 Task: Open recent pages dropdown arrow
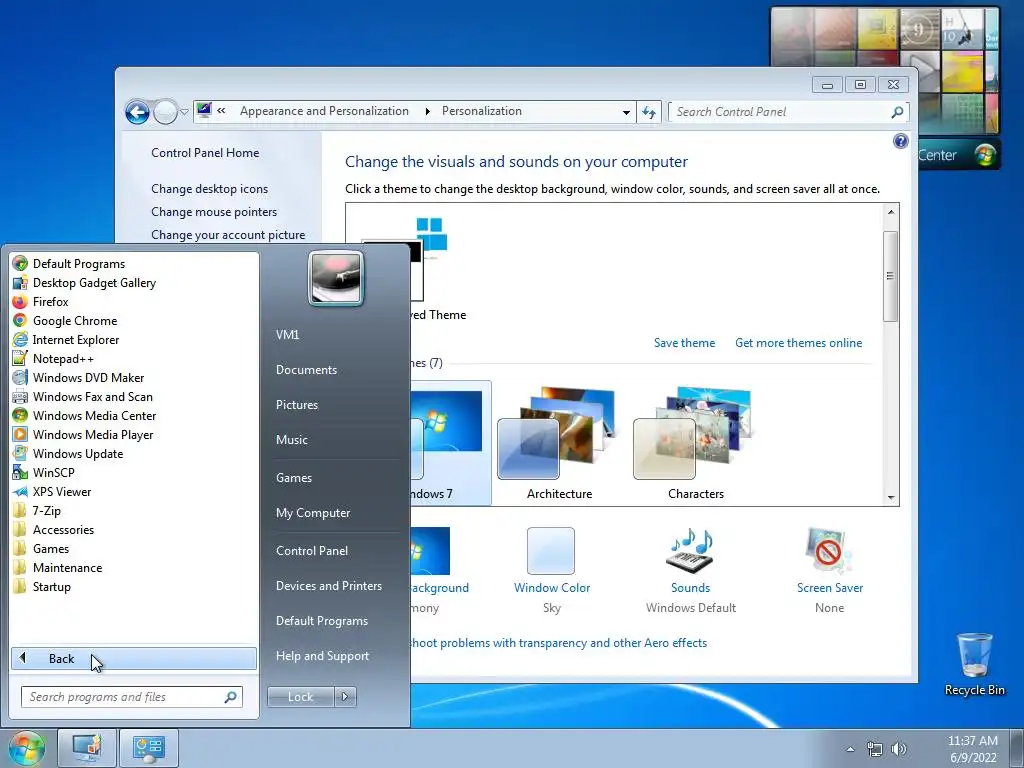click(x=185, y=112)
